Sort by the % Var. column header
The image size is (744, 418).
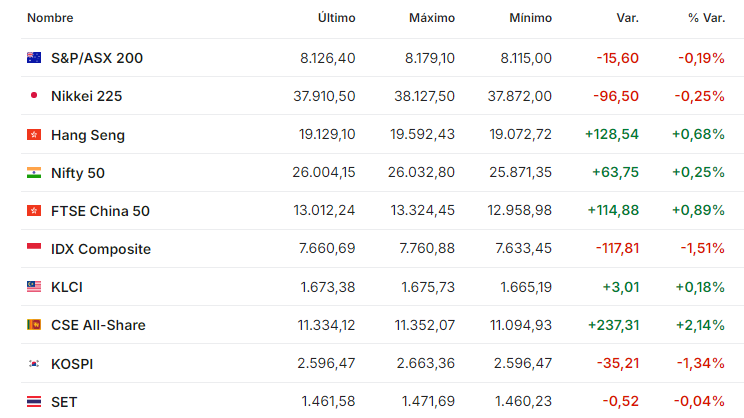click(x=706, y=18)
